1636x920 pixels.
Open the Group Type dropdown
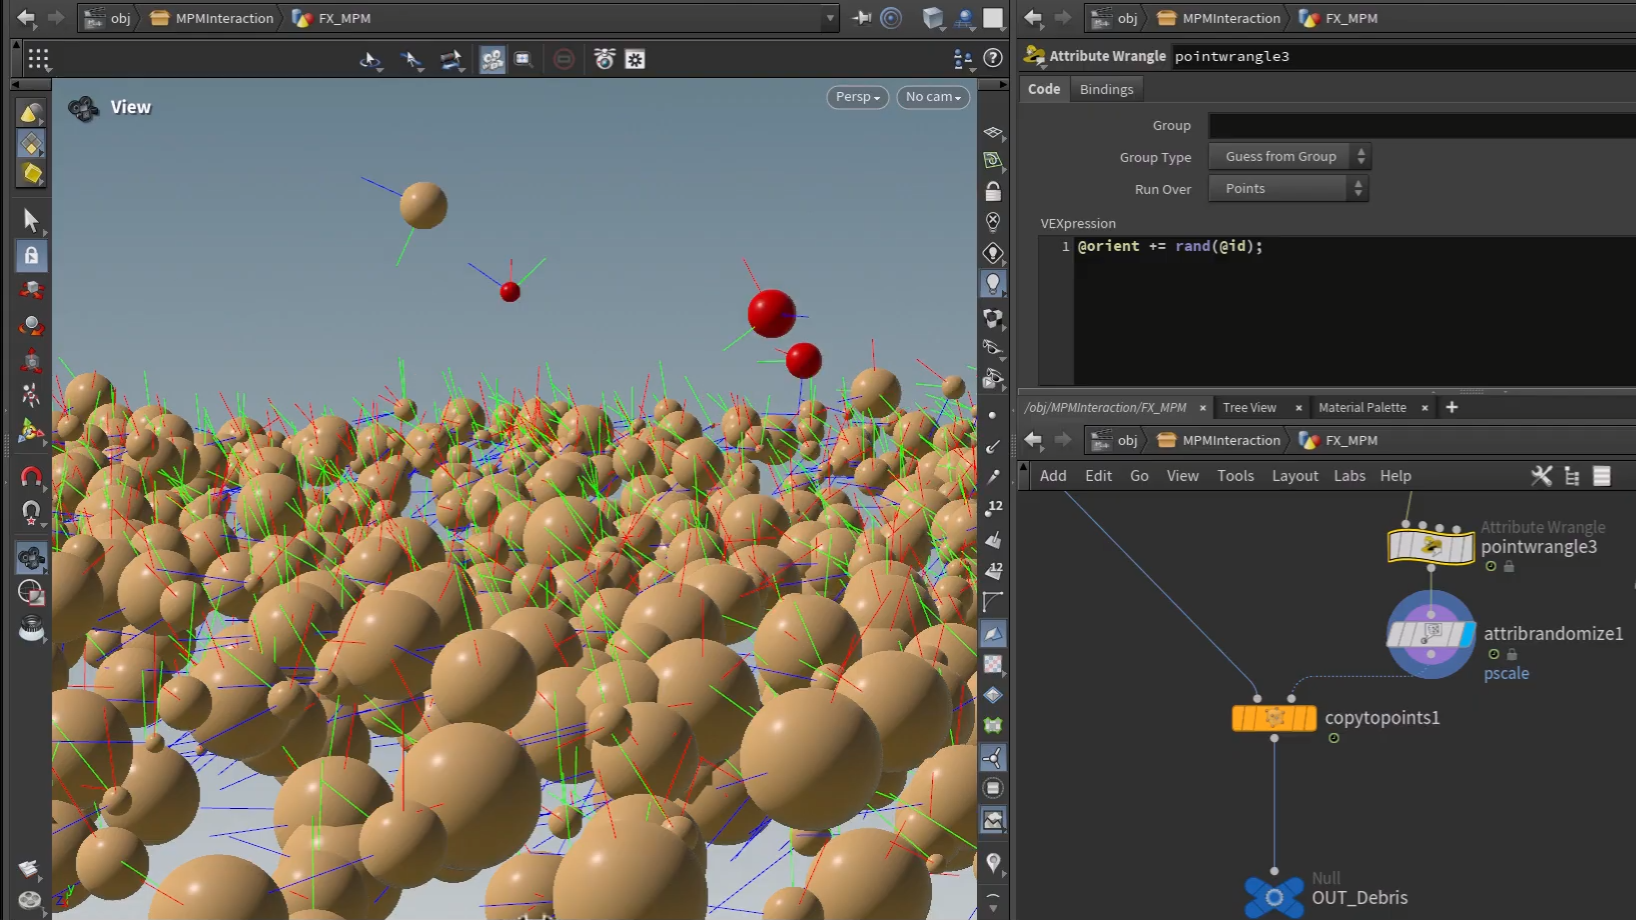click(x=1289, y=157)
